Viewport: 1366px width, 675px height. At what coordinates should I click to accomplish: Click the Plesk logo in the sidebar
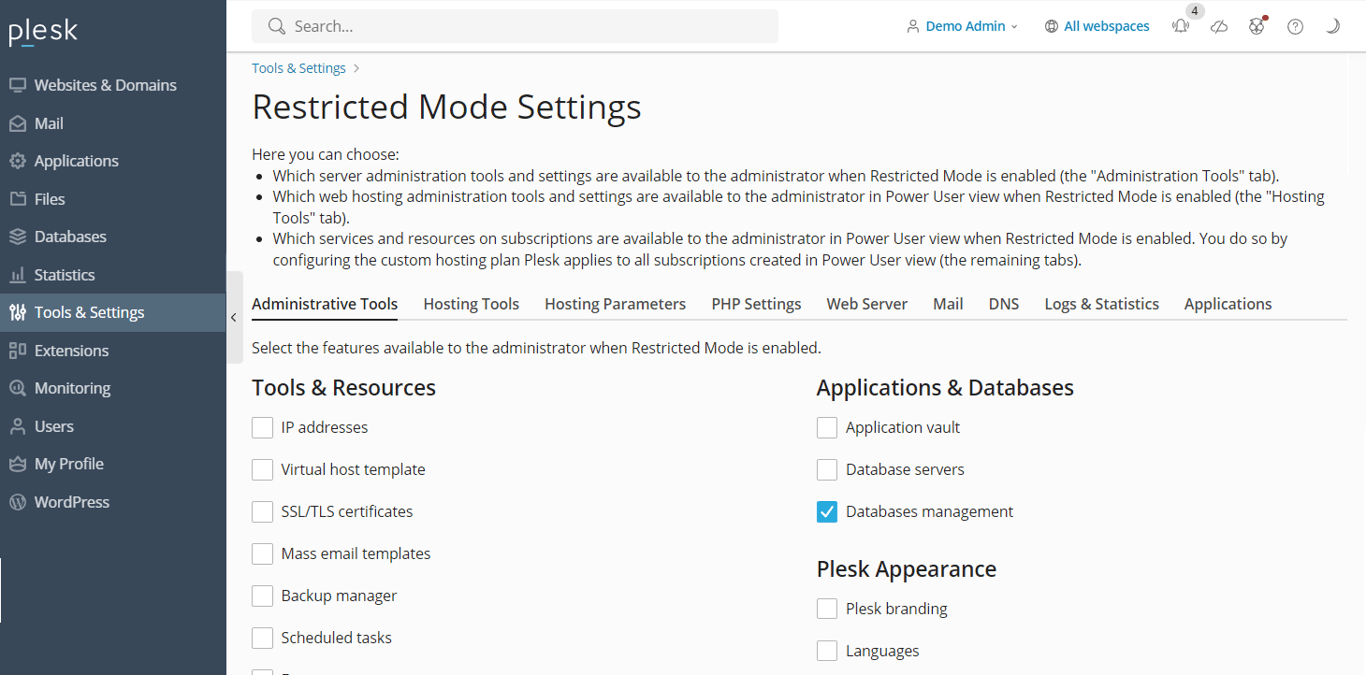[x=42, y=31]
